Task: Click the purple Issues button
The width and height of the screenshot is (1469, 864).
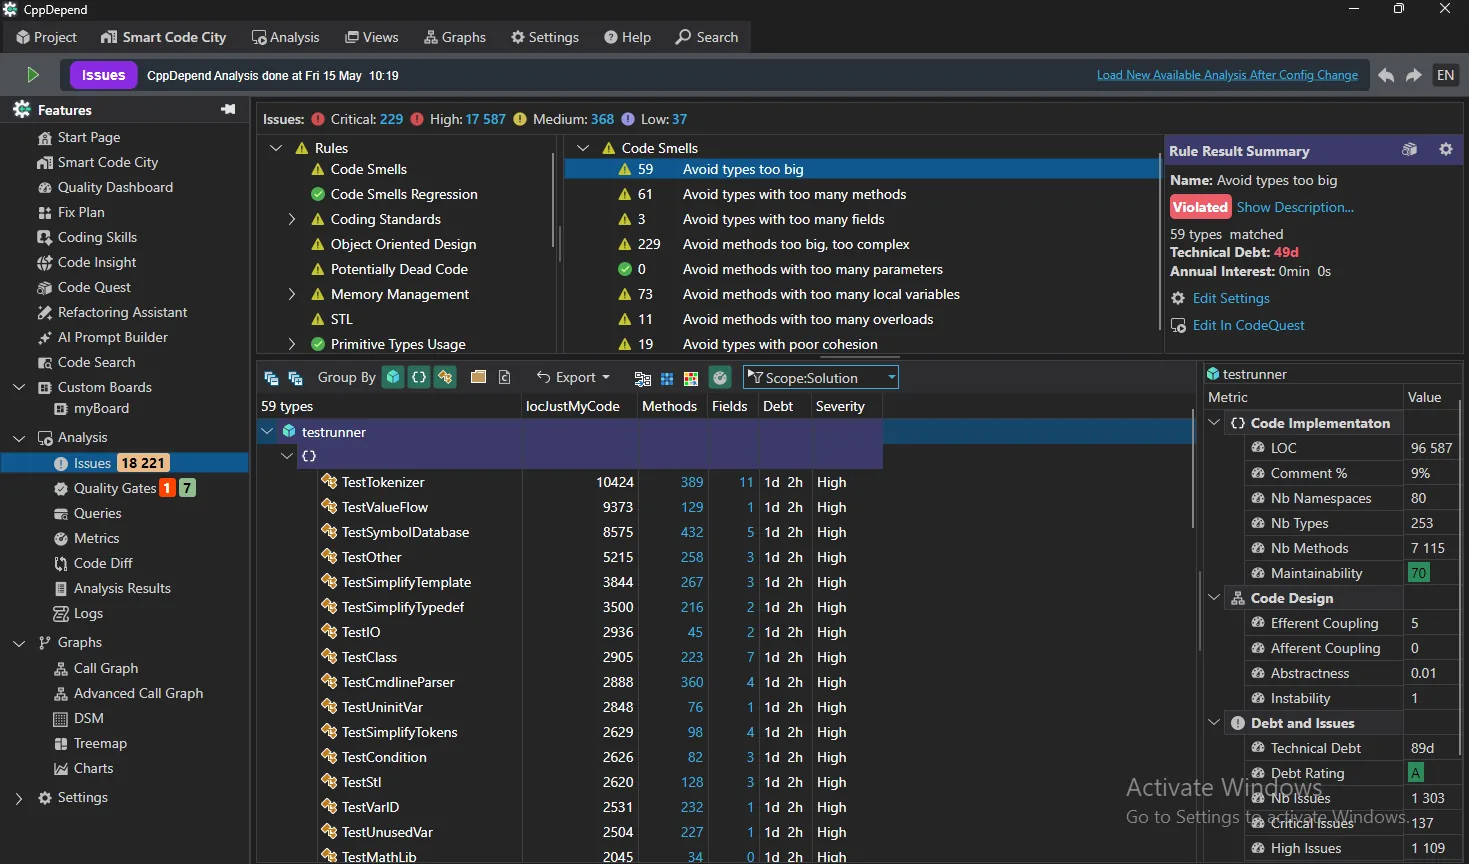Action: [103, 75]
